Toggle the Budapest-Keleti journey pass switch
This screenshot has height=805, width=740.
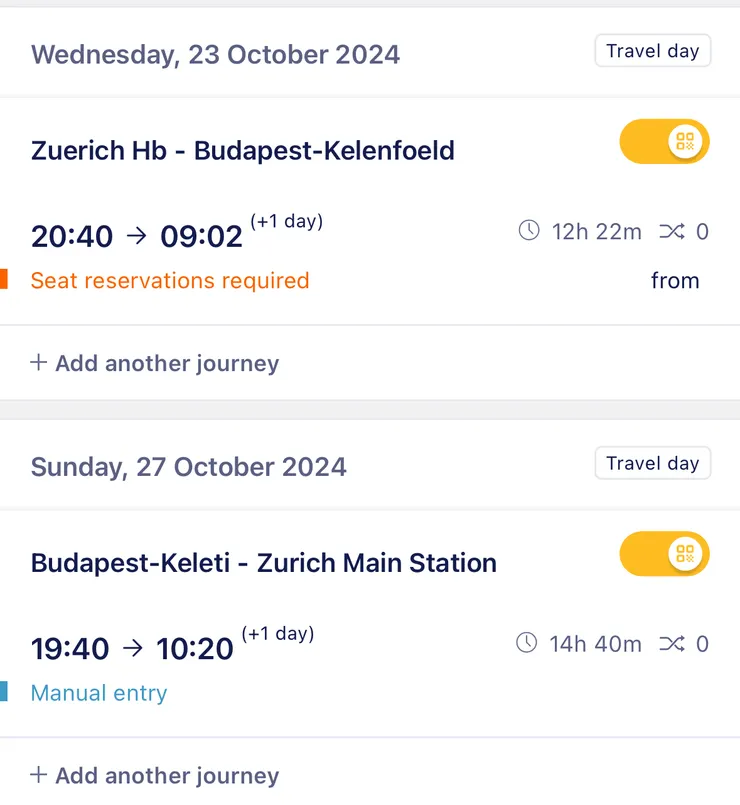664,554
